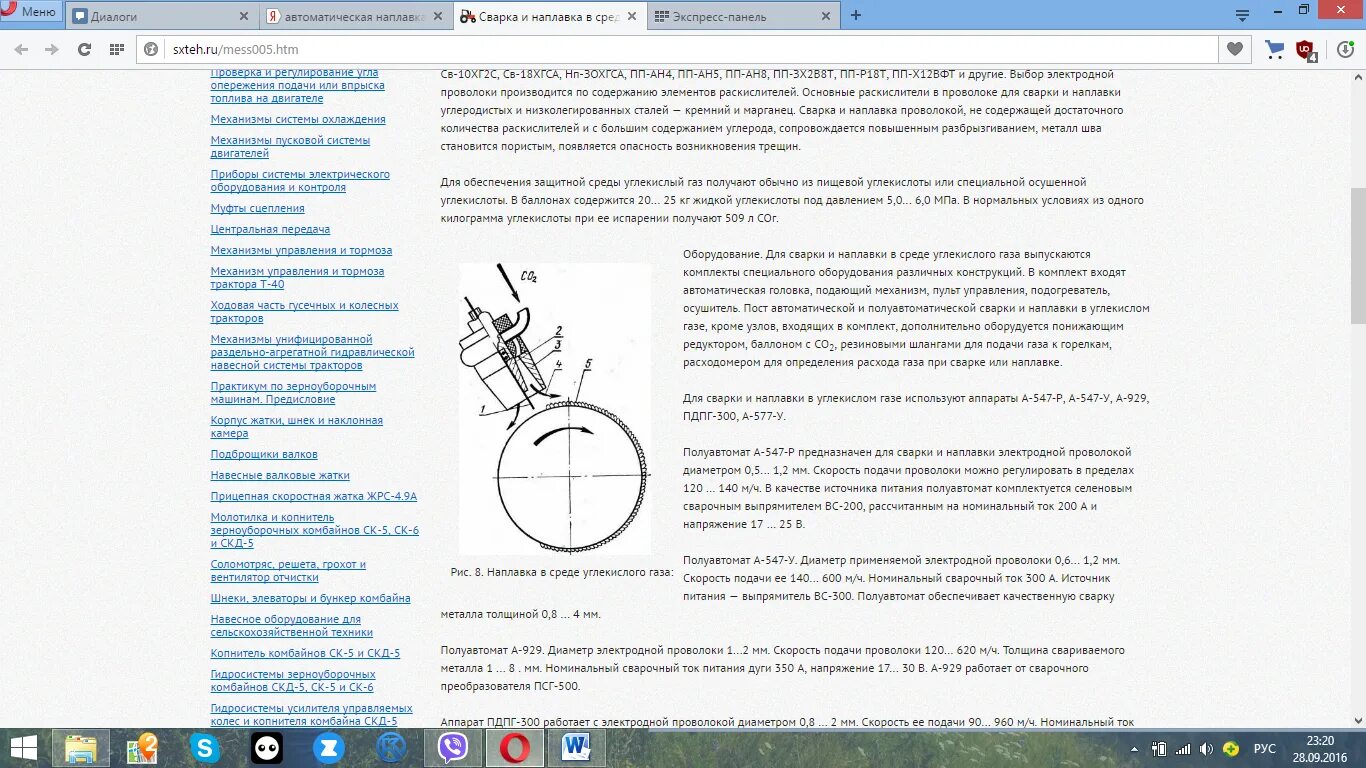
Task: Switch to the Диалоги tab
Action: click(160, 16)
